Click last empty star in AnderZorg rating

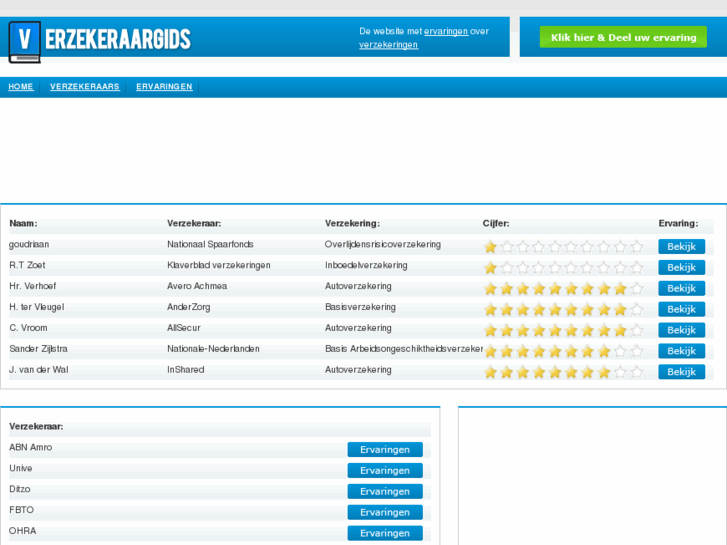637,309
